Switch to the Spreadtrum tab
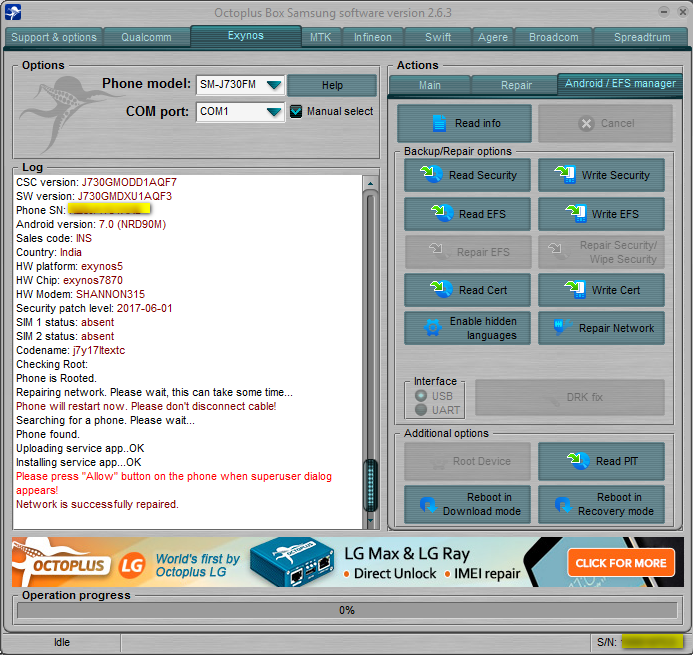 [642, 37]
